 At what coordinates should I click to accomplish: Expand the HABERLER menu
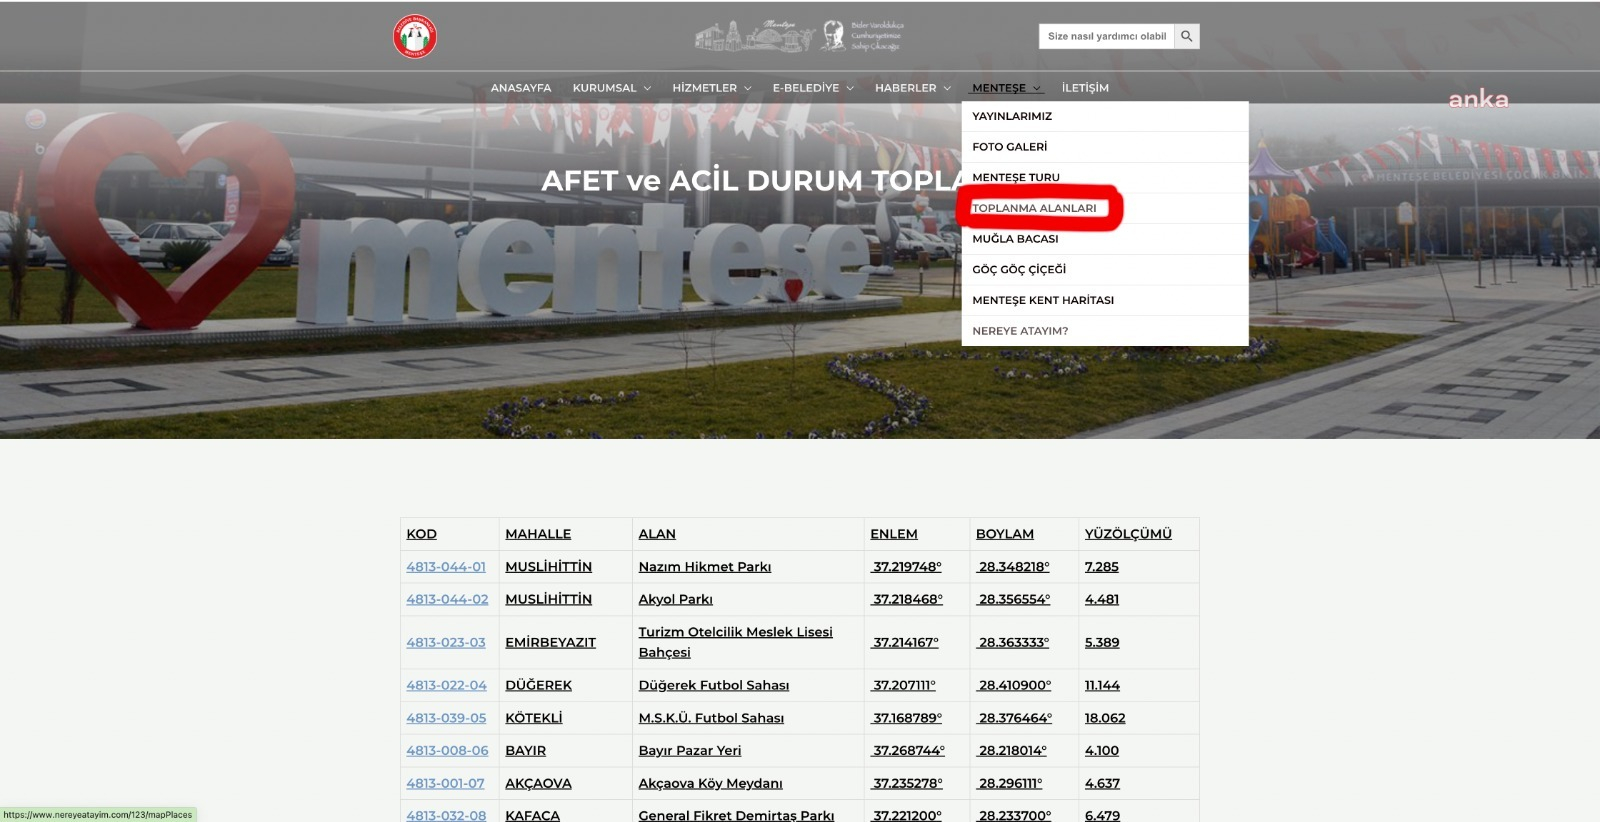tap(912, 88)
